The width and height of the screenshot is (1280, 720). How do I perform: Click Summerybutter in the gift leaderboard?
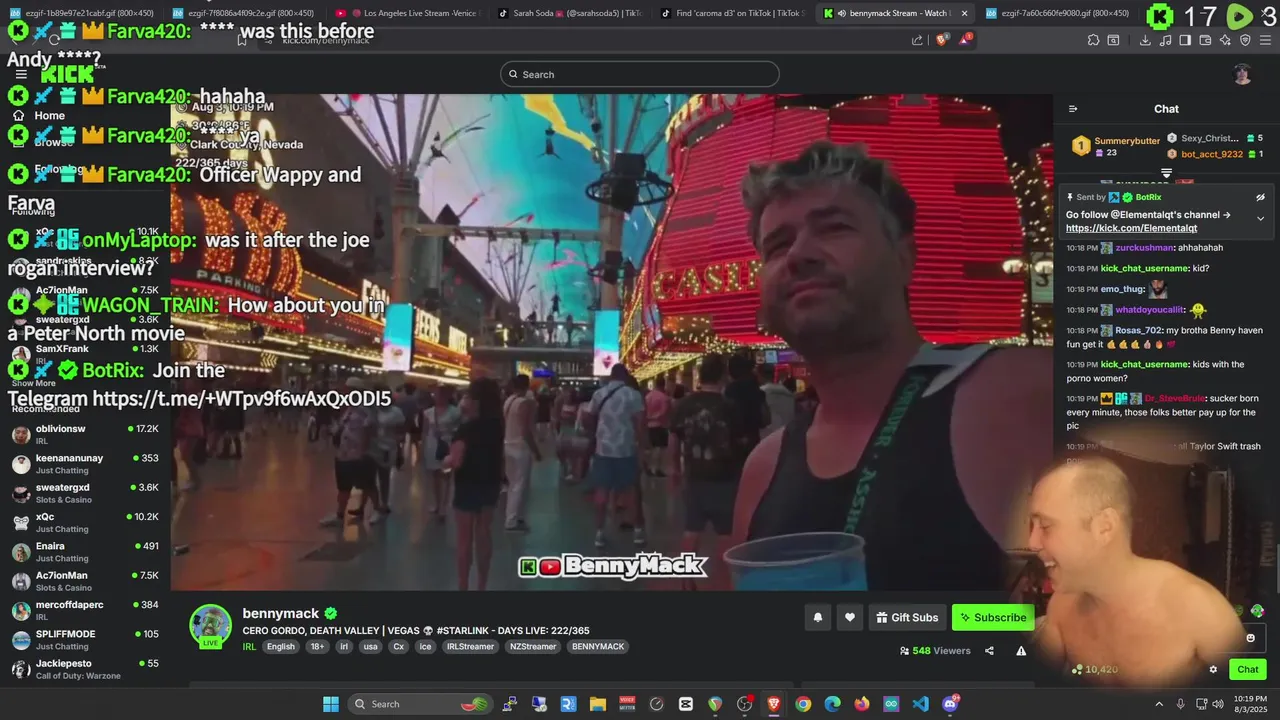pyautogui.click(x=1127, y=141)
